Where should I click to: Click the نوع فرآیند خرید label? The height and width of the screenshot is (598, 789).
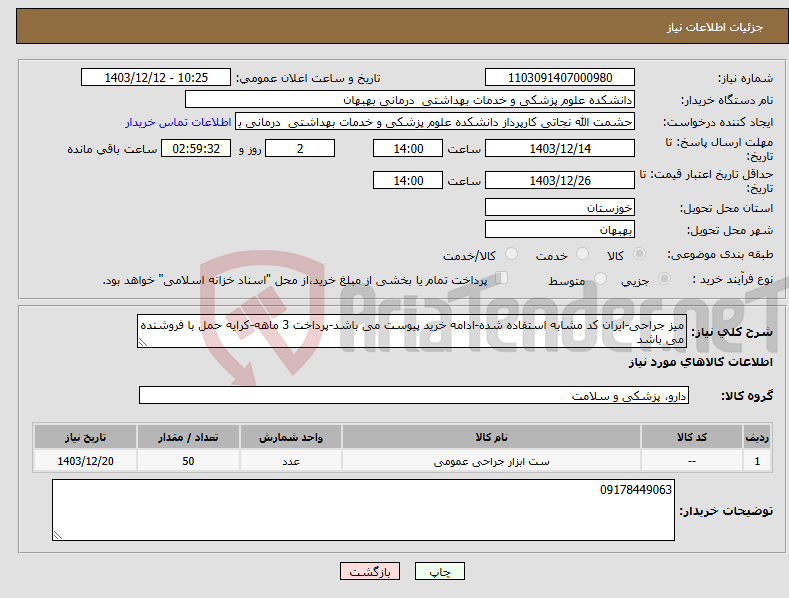tap(732, 279)
